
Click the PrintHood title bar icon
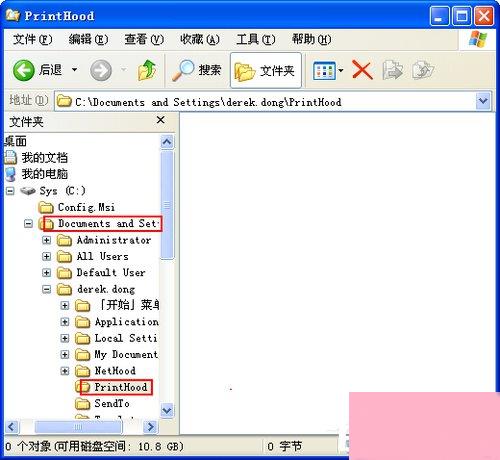pos(13,15)
